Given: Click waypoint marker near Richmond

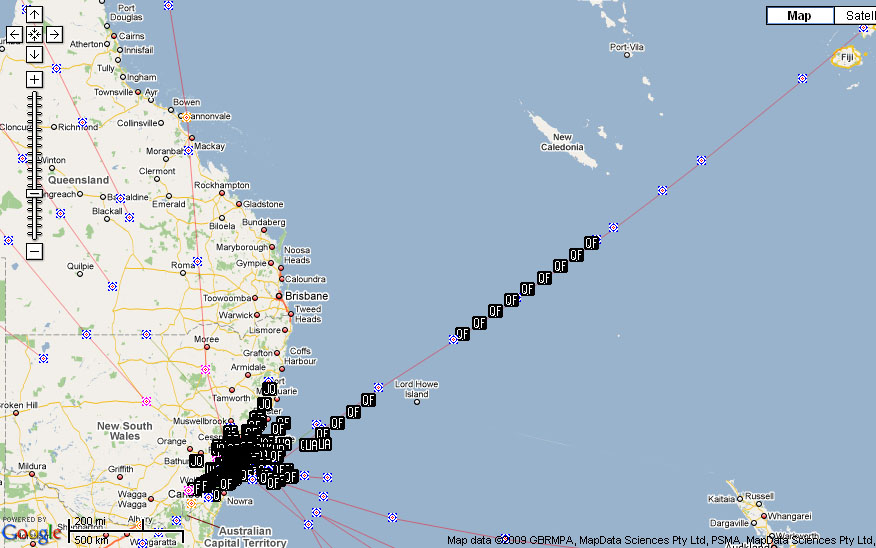Looking at the screenshot, I should point(82,122).
